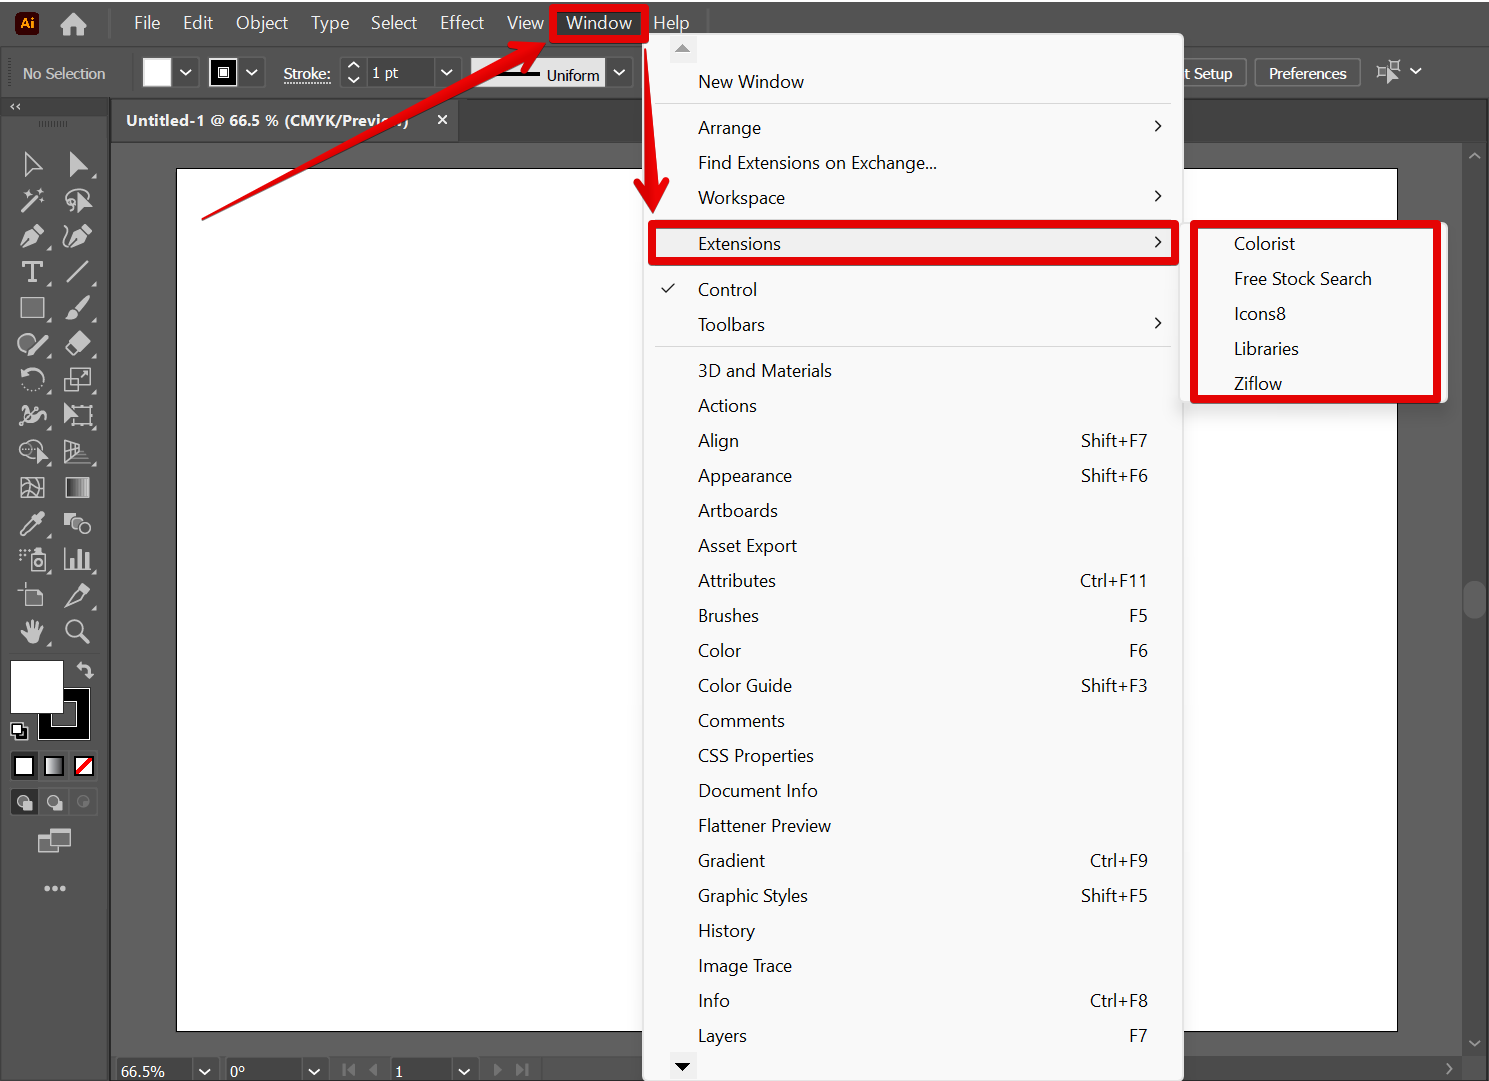This screenshot has height=1081, width=1489.
Task: Select the Pen tool
Action: pos(32,236)
